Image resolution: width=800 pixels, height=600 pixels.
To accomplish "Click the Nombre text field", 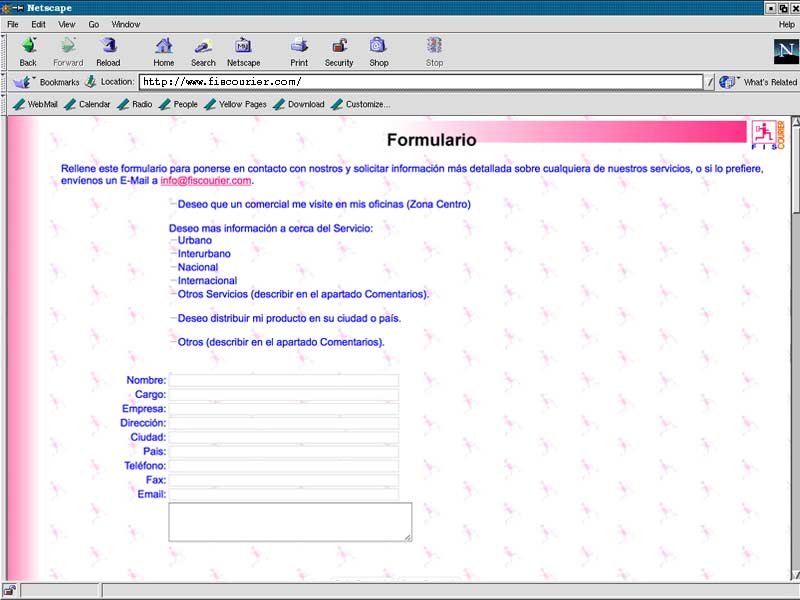I will (x=284, y=380).
